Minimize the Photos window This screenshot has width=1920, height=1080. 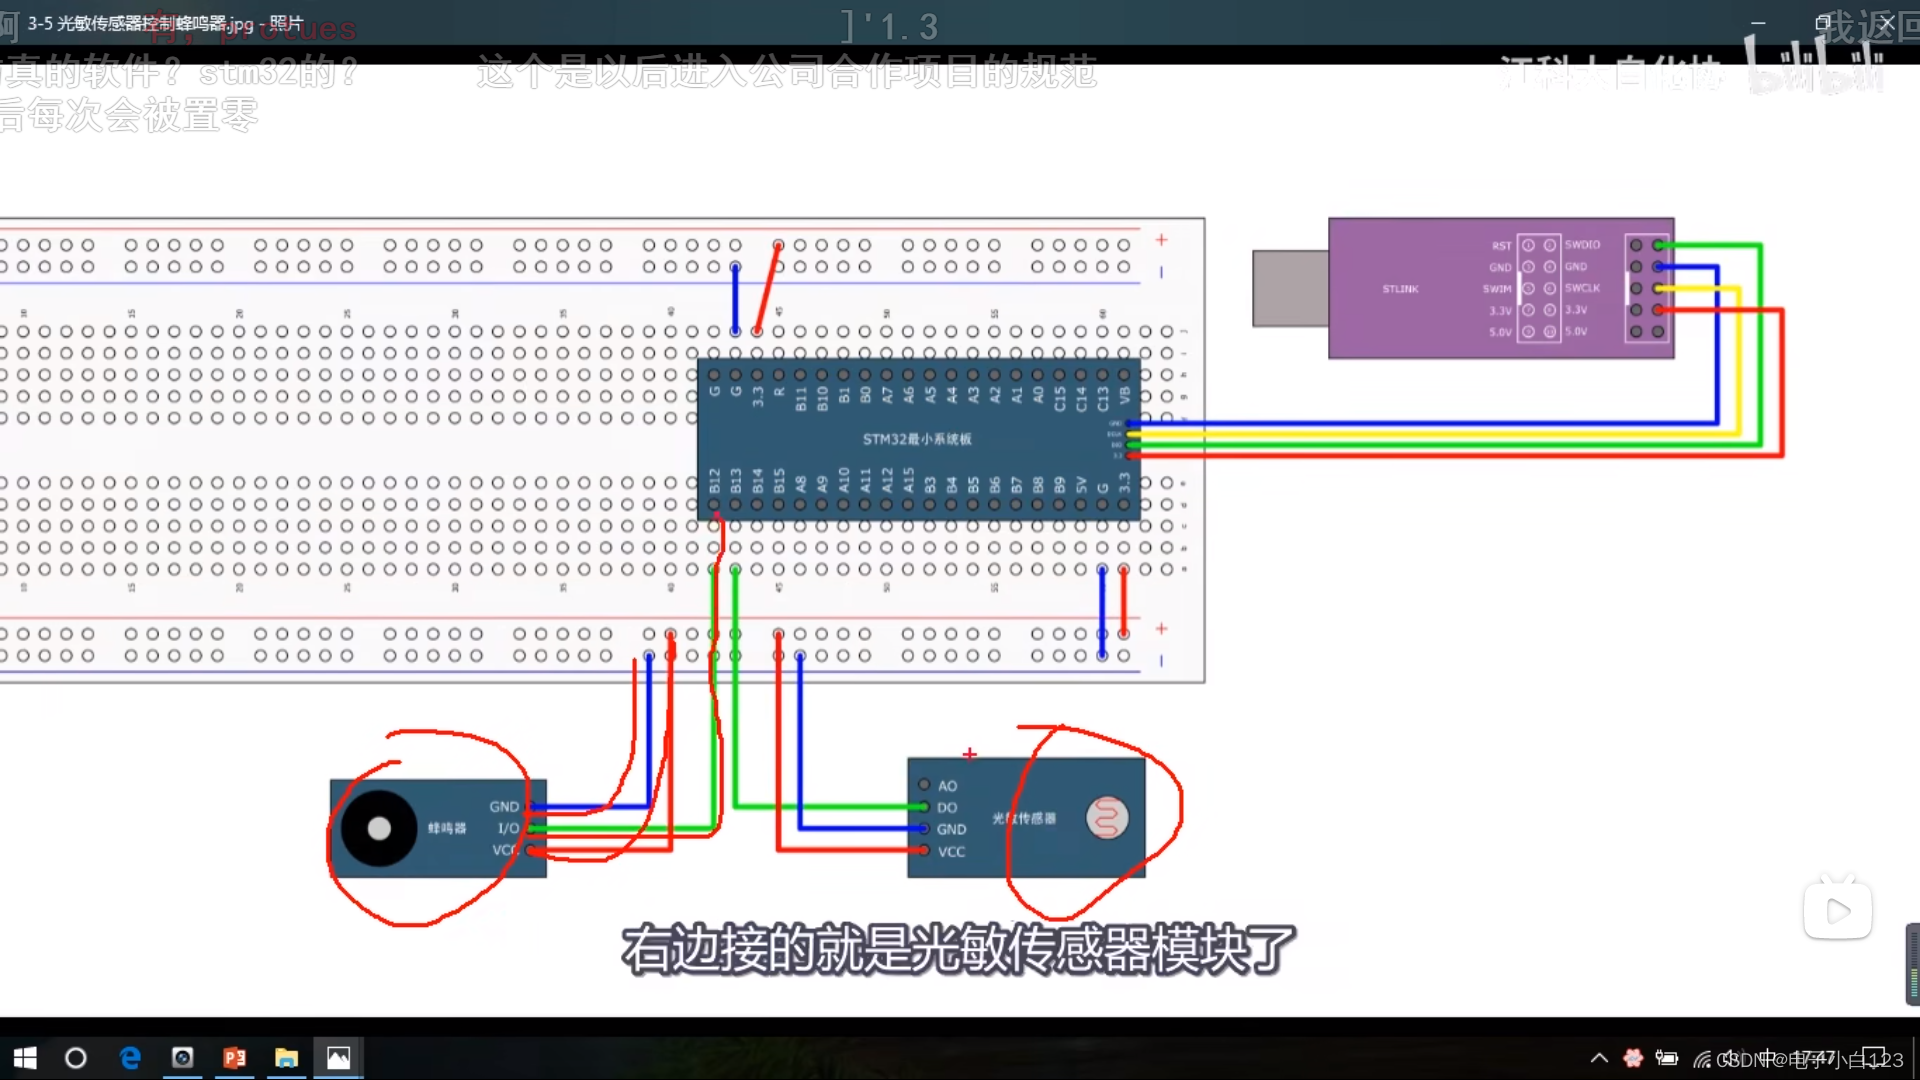coord(1758,22)
